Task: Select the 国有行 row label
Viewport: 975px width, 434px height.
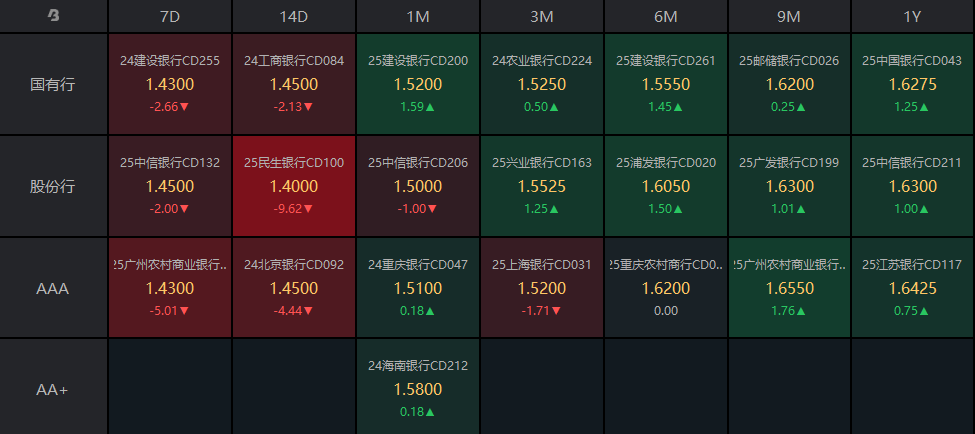Action: 54,85
